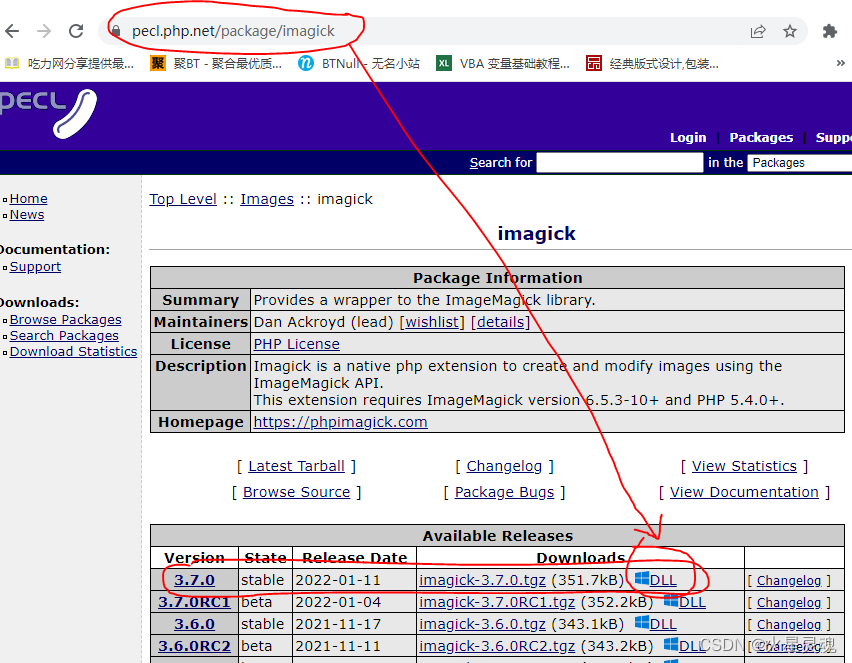
Task: Go to Home in the sidebar
Action: point(28,199)
